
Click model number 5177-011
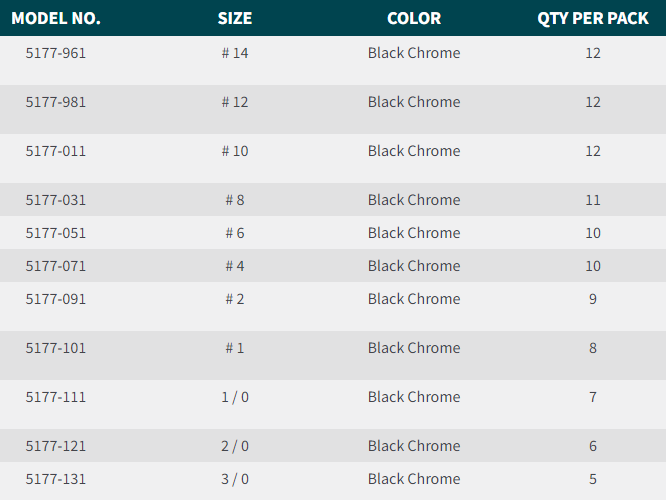(56, 151)
